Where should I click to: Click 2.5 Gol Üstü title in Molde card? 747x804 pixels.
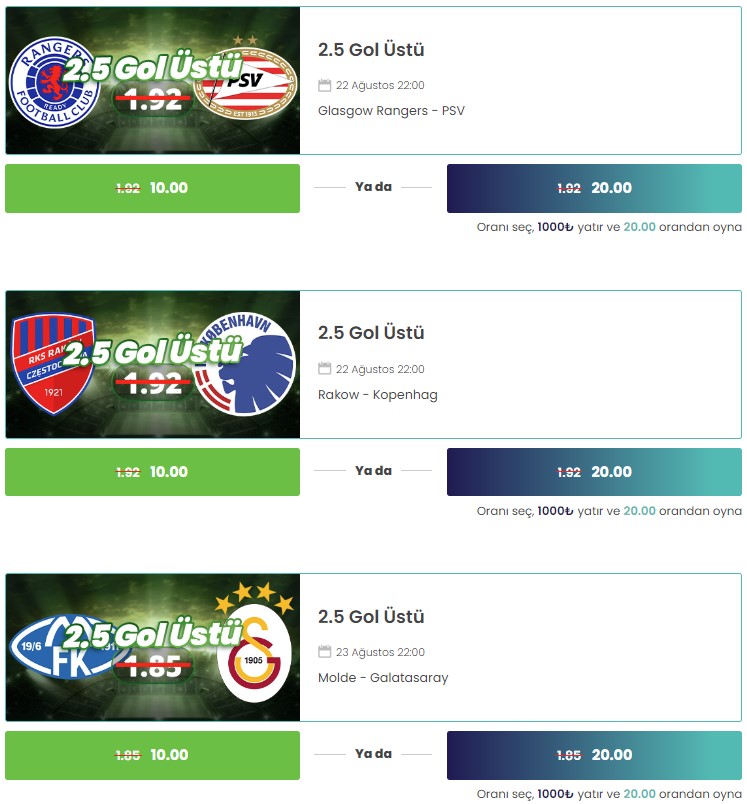coord(371,616)
